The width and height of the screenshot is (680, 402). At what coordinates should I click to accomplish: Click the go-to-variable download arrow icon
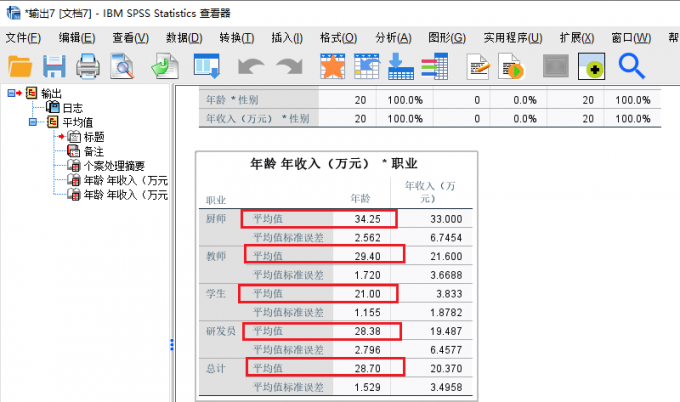click(x=400, y=66)
